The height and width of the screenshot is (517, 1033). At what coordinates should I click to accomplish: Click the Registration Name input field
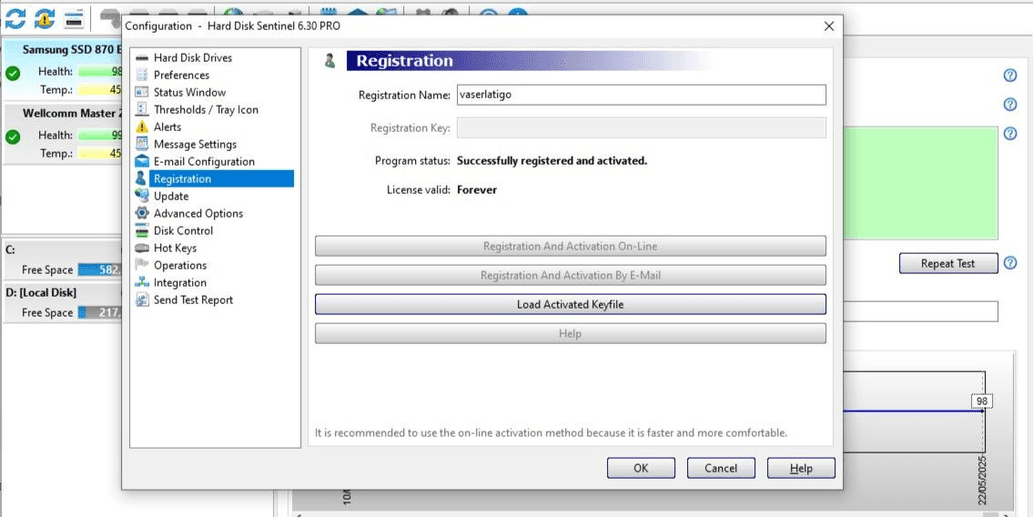(x=641, y=94)
